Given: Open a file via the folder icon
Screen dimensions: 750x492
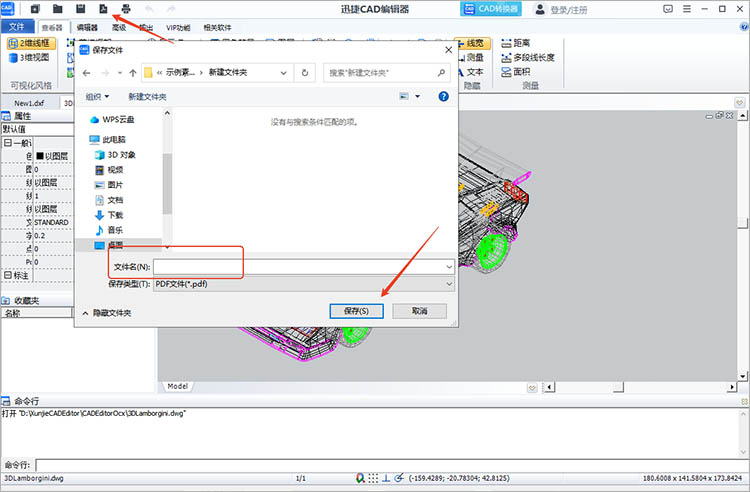Looking at the screenshot, I should [x=57, y=9].
